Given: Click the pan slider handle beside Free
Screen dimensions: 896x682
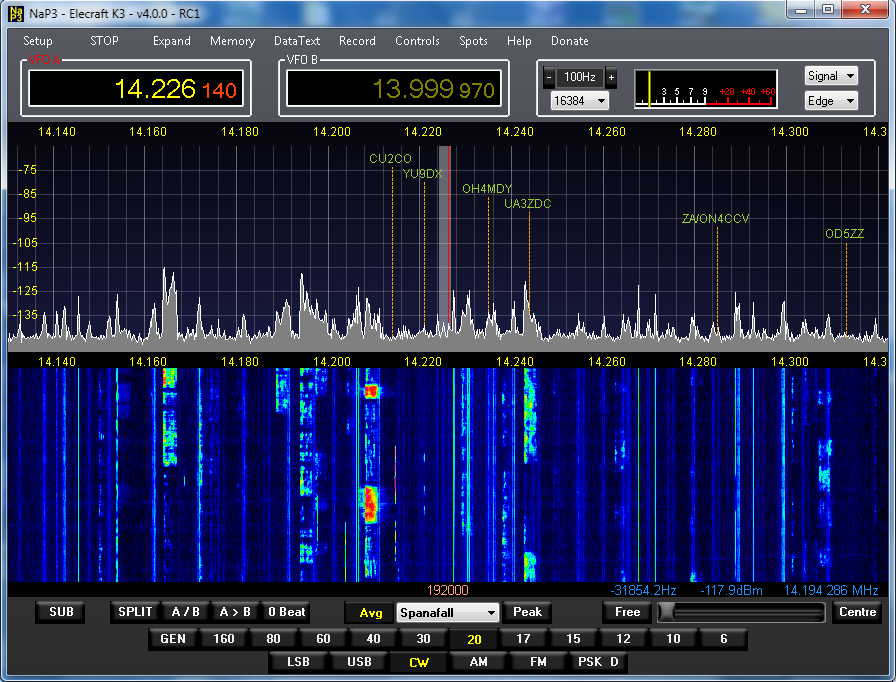Looking at the screenshot, I should [x=666, y=612].
